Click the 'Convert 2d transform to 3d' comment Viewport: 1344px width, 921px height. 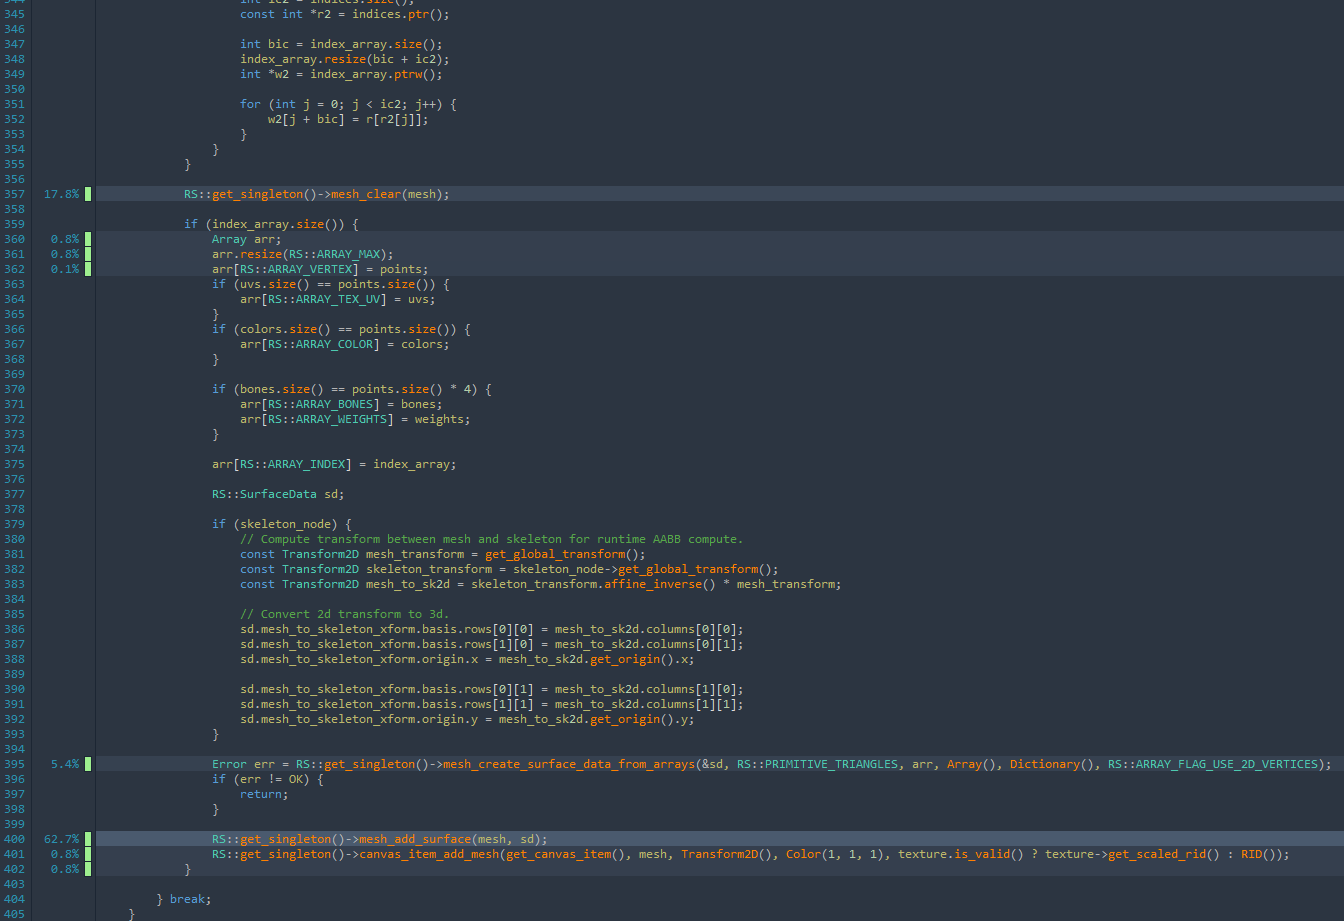[x=345, y=614]
